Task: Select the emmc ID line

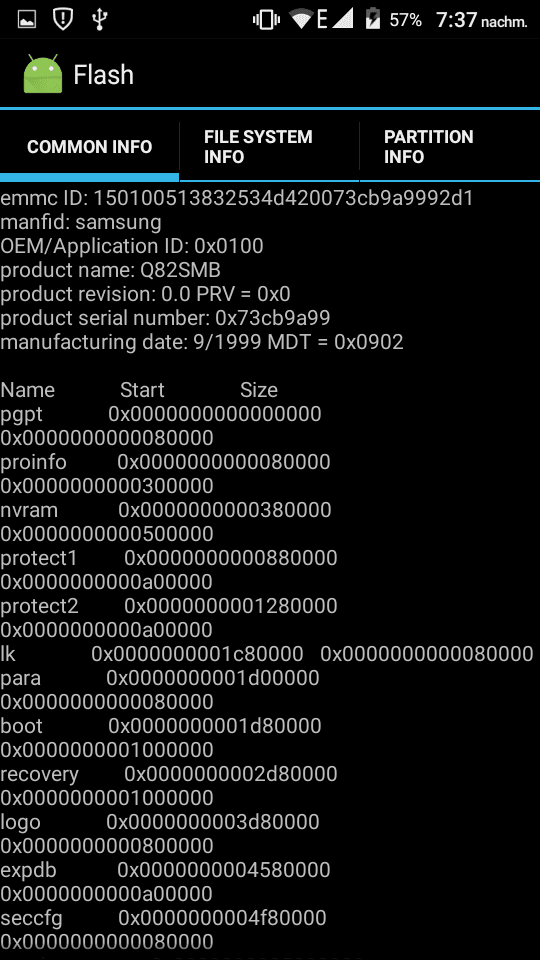Action: (237, 198)
